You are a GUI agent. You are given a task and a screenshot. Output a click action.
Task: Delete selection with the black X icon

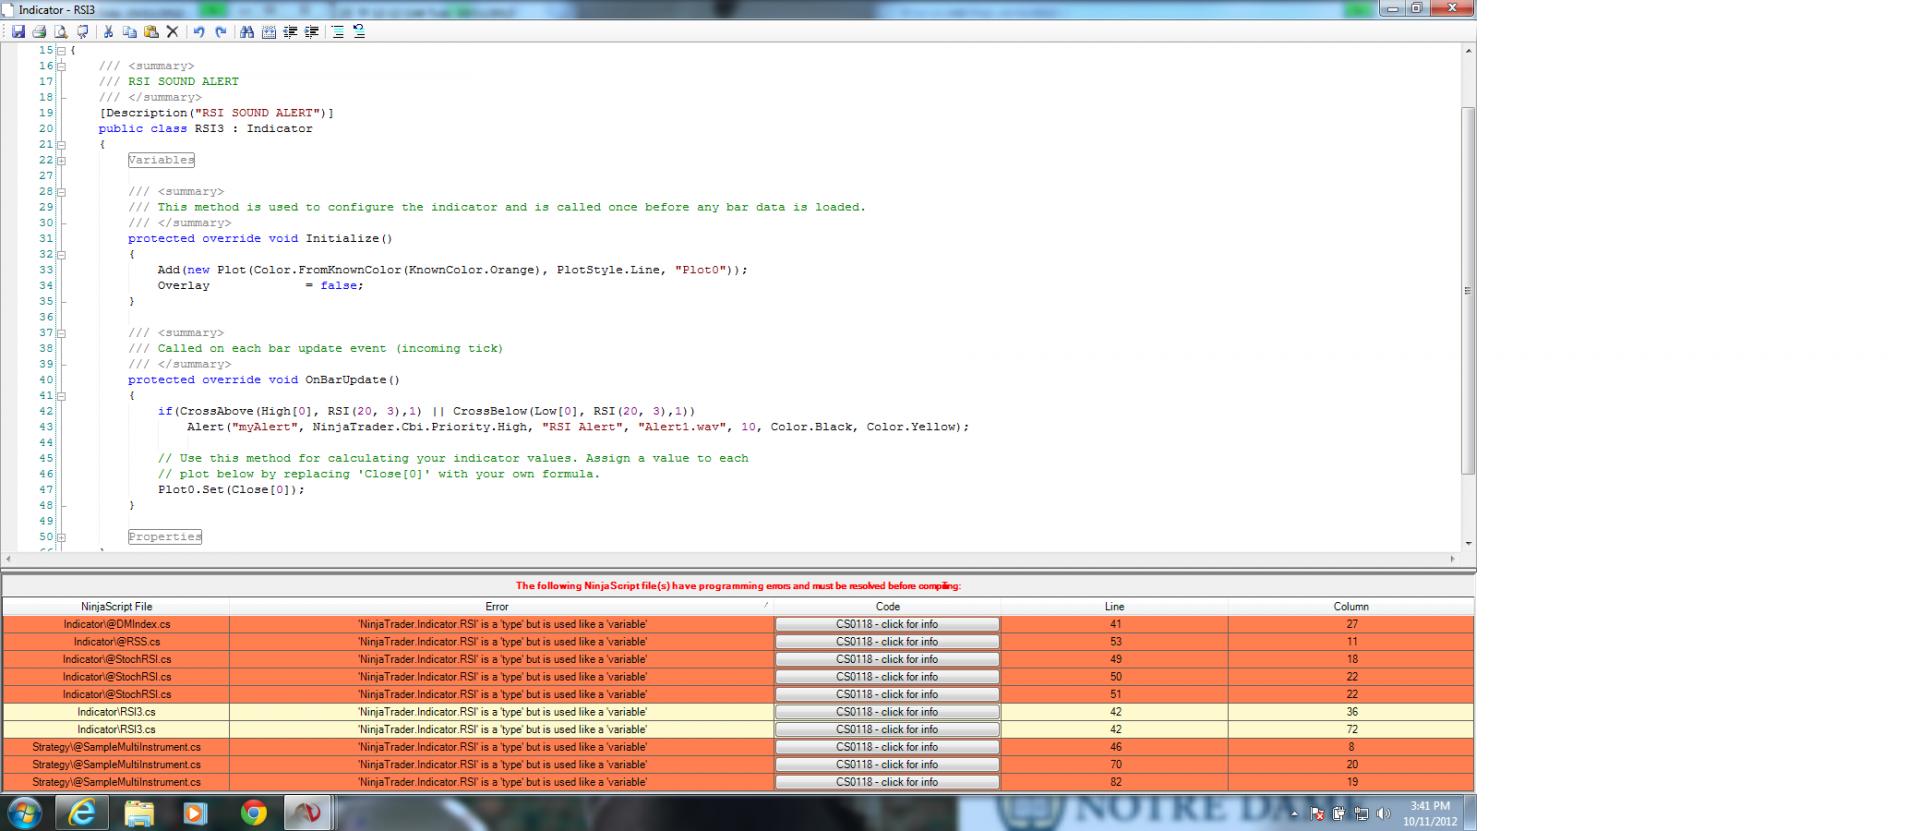tap(172, 32)
